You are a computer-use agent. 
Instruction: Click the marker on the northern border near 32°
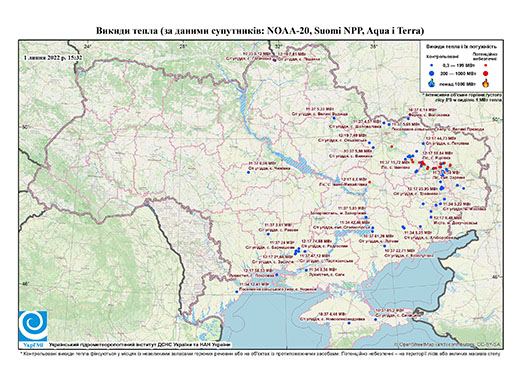click(275, 60)
